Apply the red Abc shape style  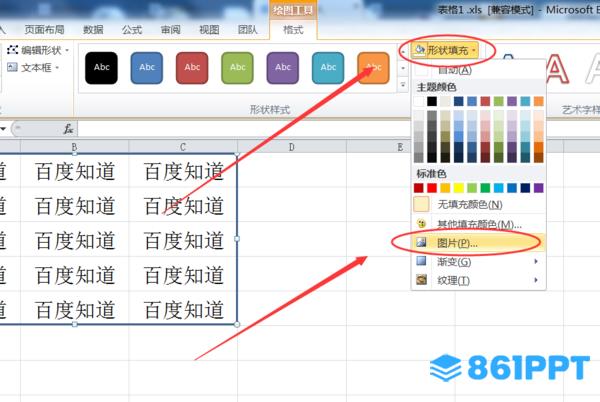(x=192, y=68)
